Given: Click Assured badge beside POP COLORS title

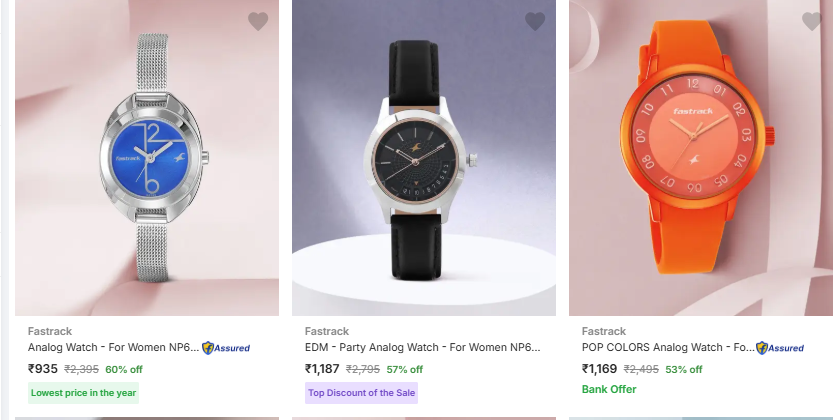Looking at the screenshot, I should pos(780,348).
